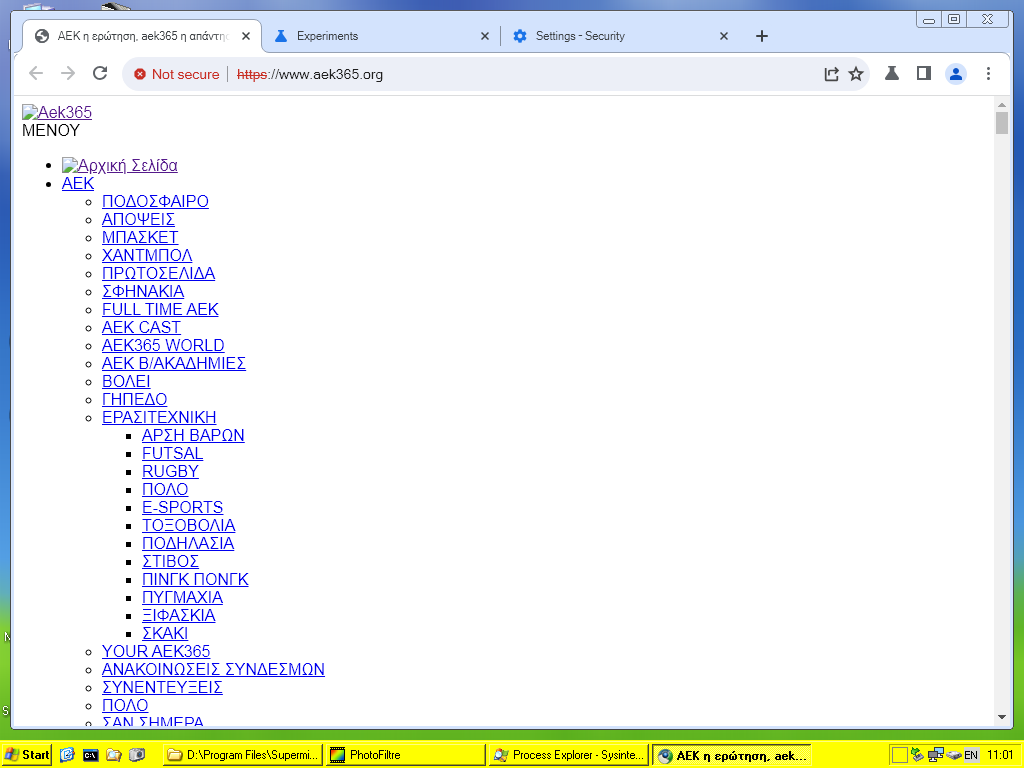Open the ΠΟΔΟΣΦΑΙΡΟ link

click(x=155, y=201)
